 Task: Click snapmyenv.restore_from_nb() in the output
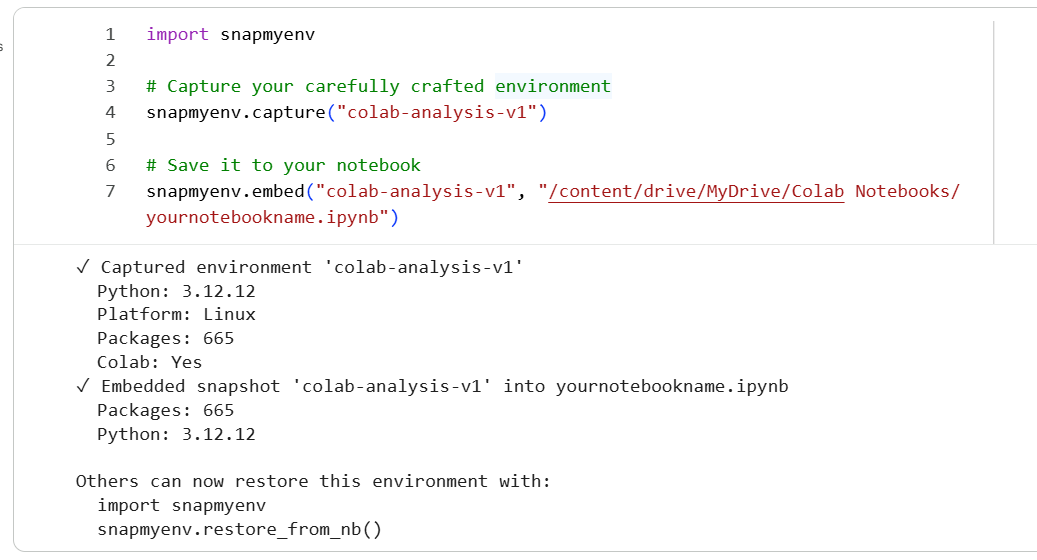tap(239, 530)
